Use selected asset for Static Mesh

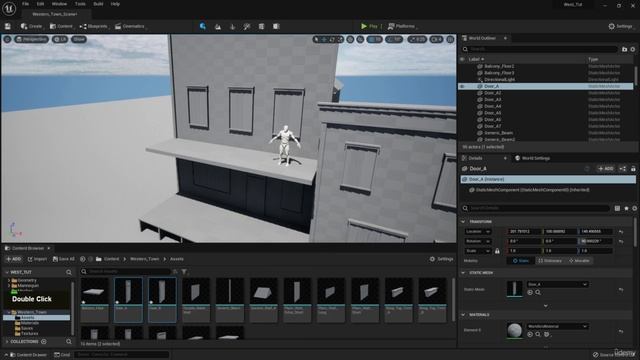[530, 292]
